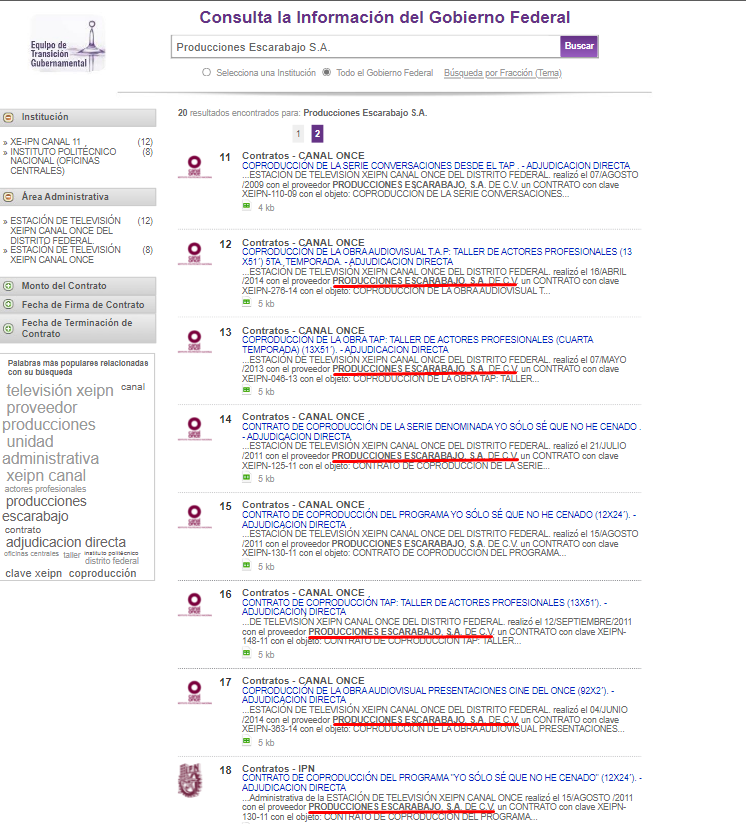The width and height of the screenshot is (746, 824).
Task: Click the Canal Once logo beside result 16
Action: [x=194, y=604]
